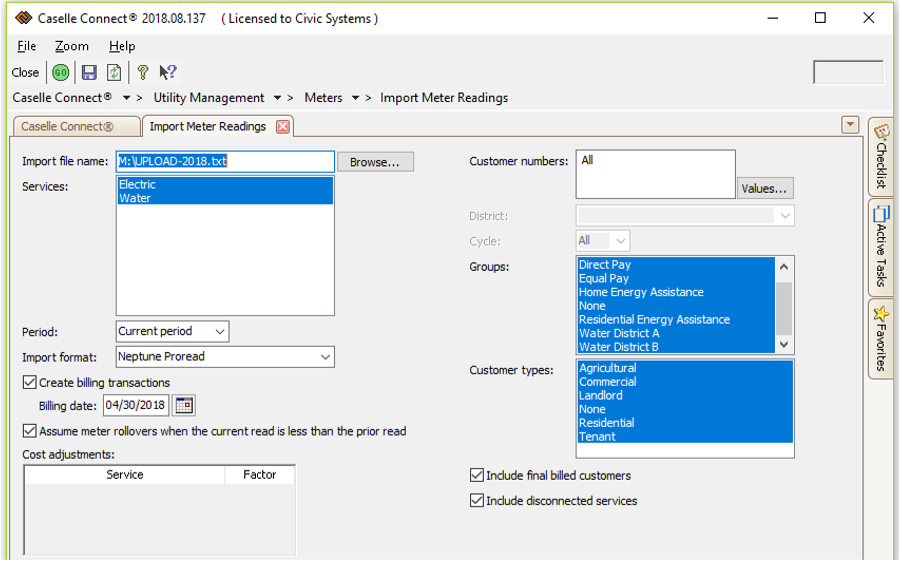
Task: Switch to the Caselle Connect tab
Action: coord(68,127)
